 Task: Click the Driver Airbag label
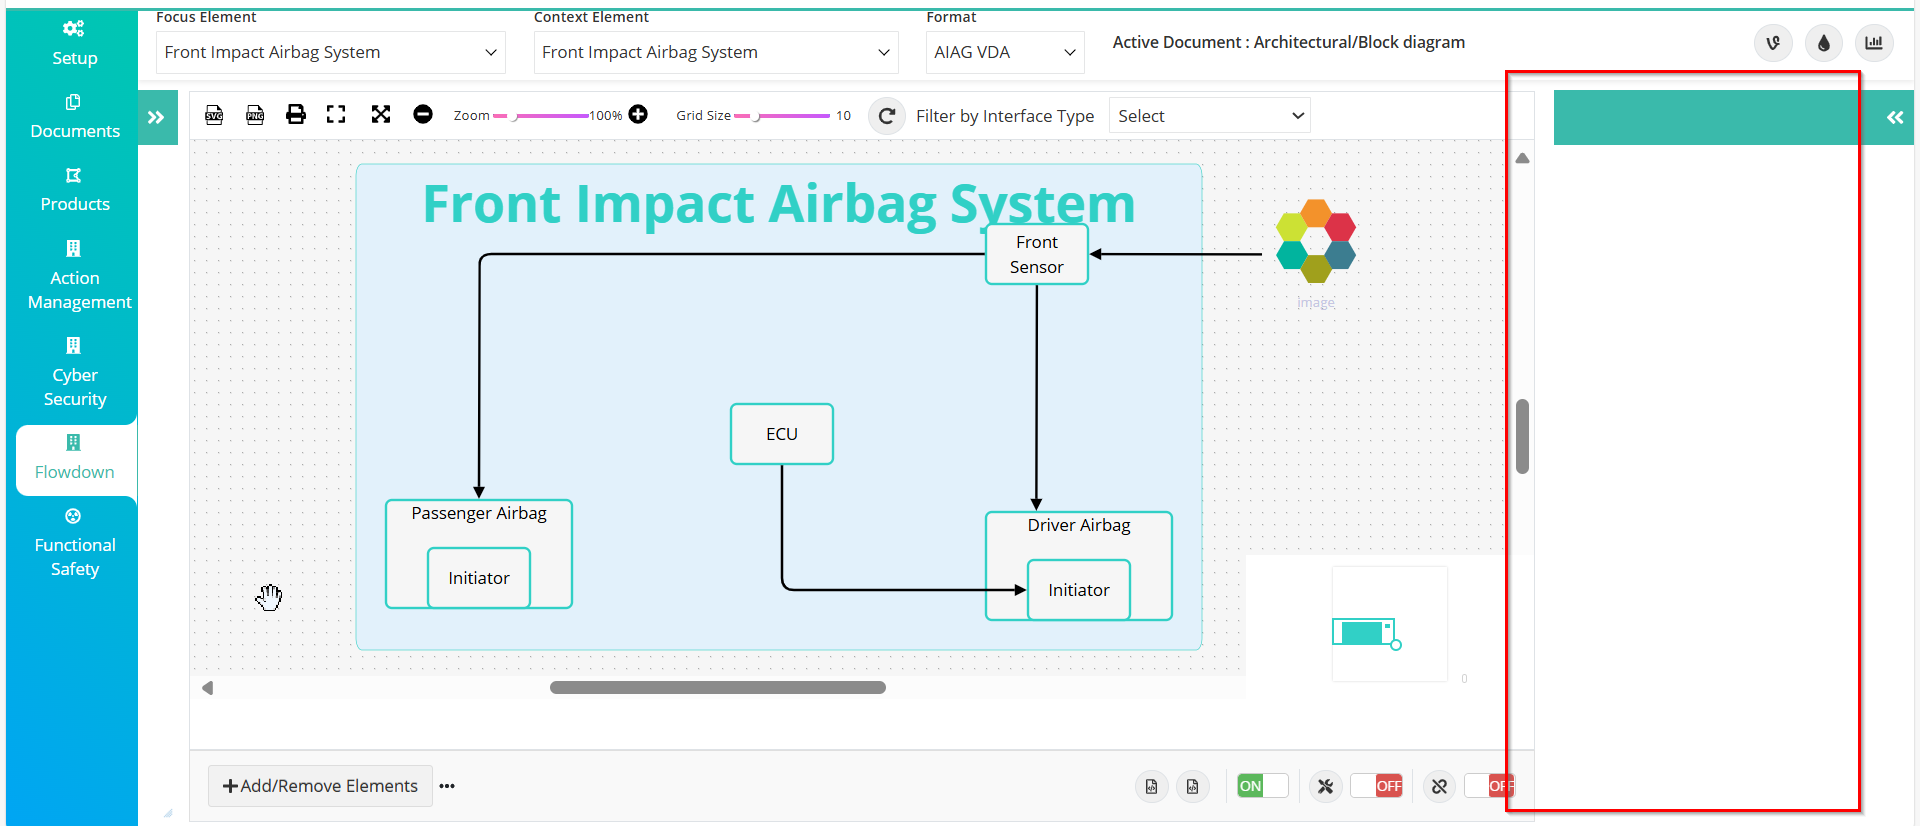click(1079, 525)
